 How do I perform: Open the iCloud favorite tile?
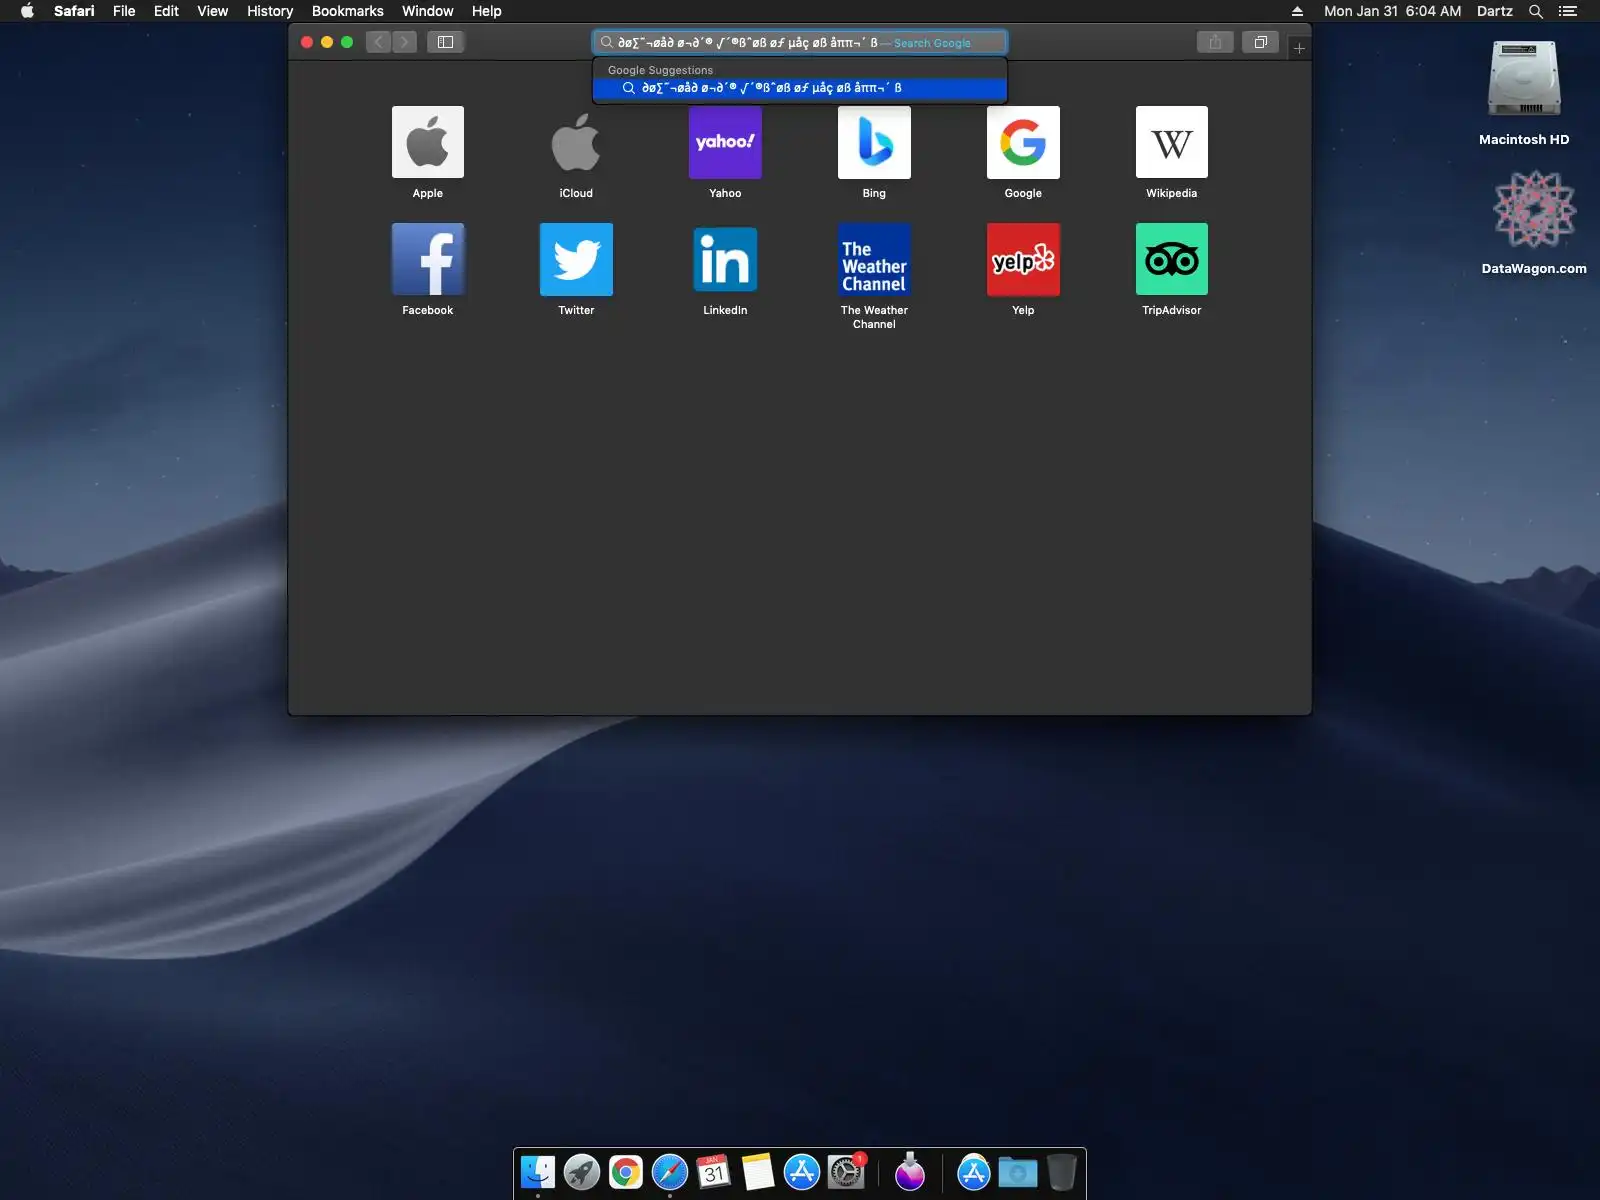tap(576, 142)
